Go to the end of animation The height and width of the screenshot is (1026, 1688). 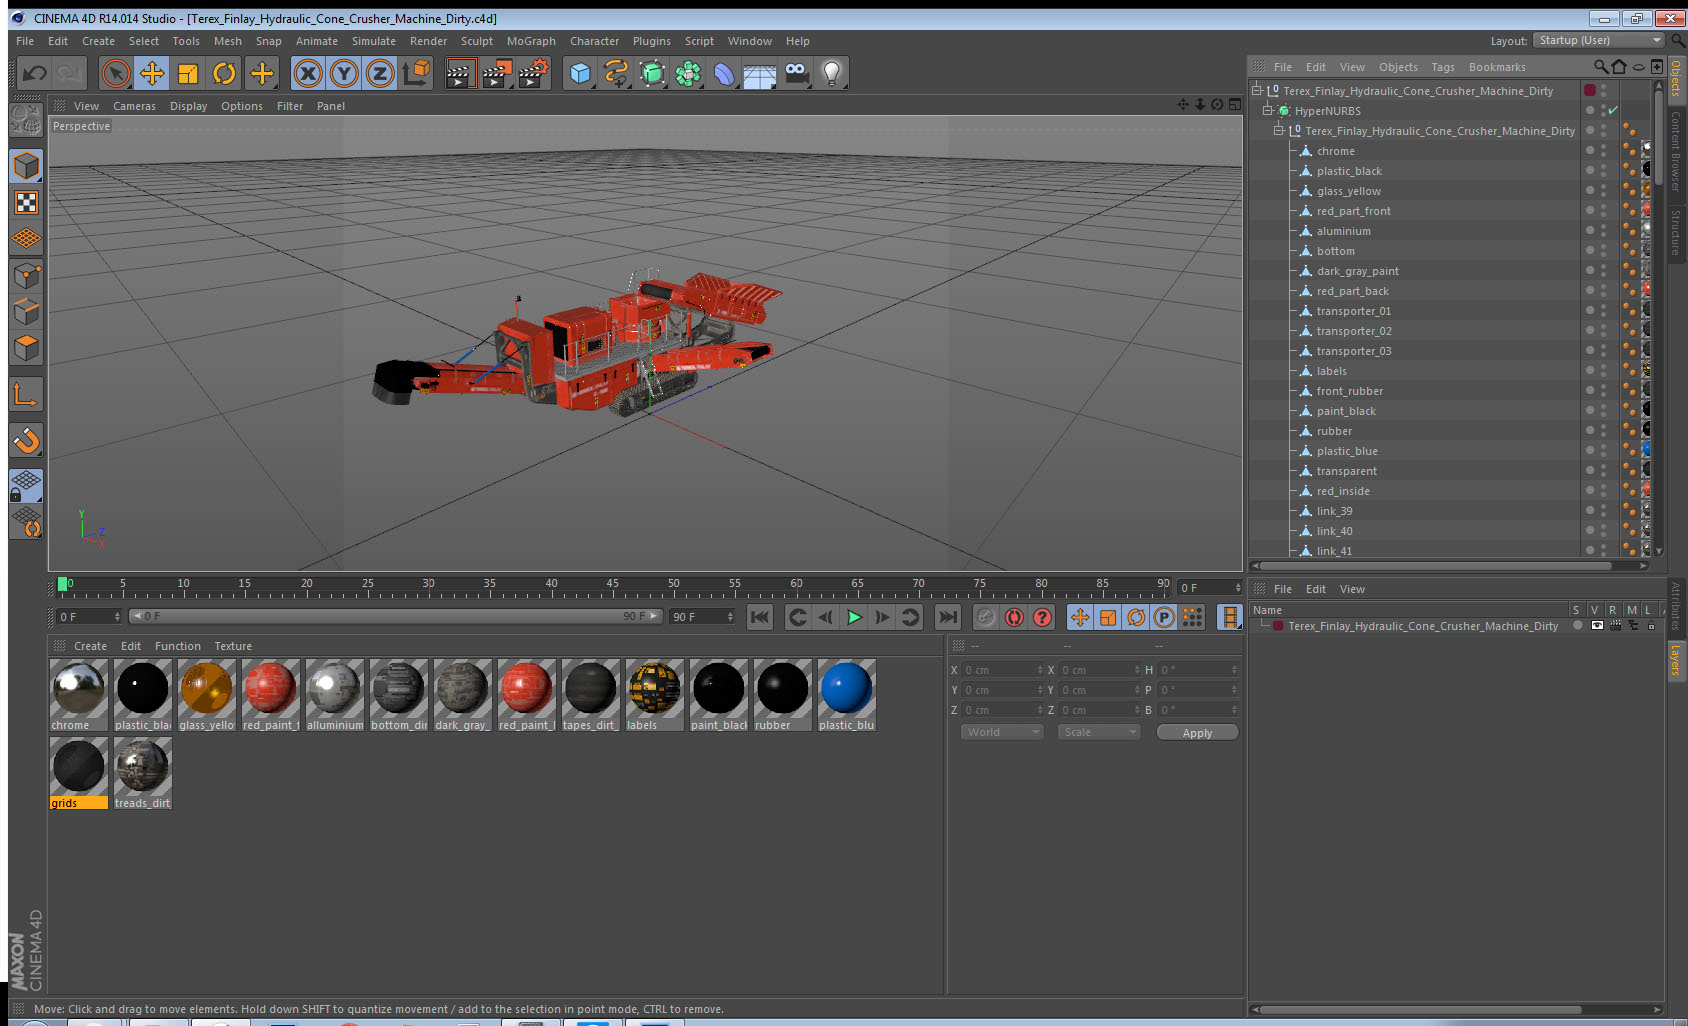948,617
